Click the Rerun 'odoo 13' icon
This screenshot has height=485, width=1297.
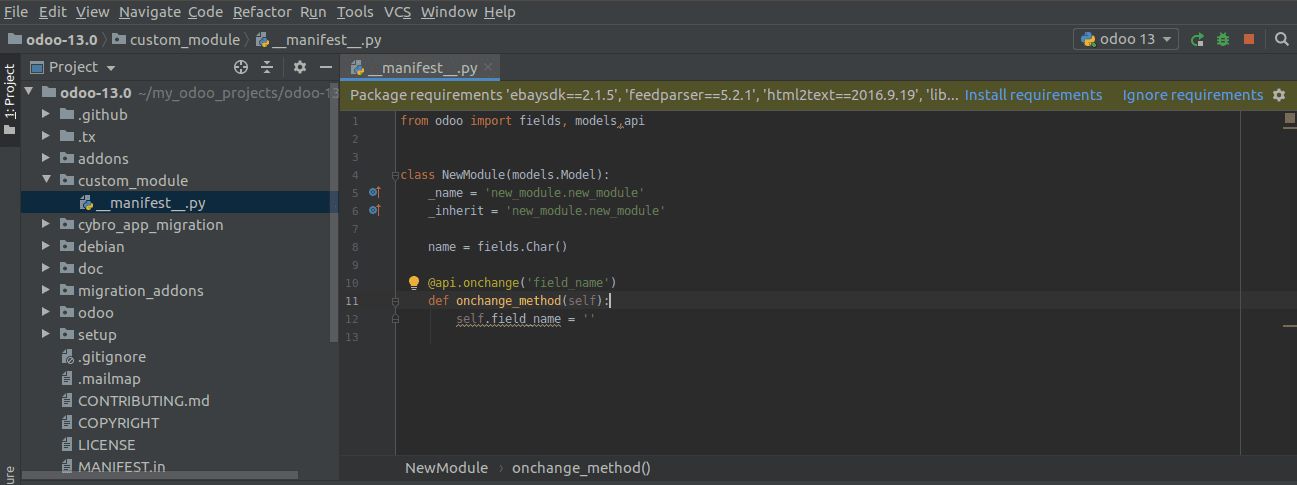pyautogui.click(x=1197, y=40)
